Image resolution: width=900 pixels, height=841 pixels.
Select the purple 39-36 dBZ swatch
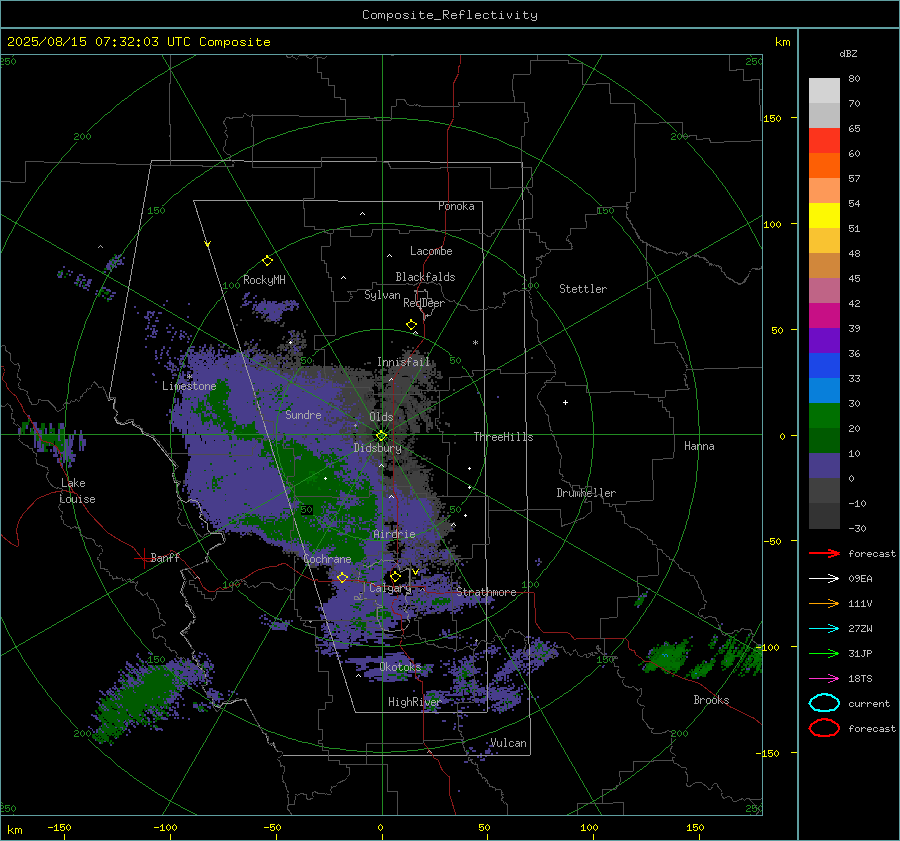(824, 340)
